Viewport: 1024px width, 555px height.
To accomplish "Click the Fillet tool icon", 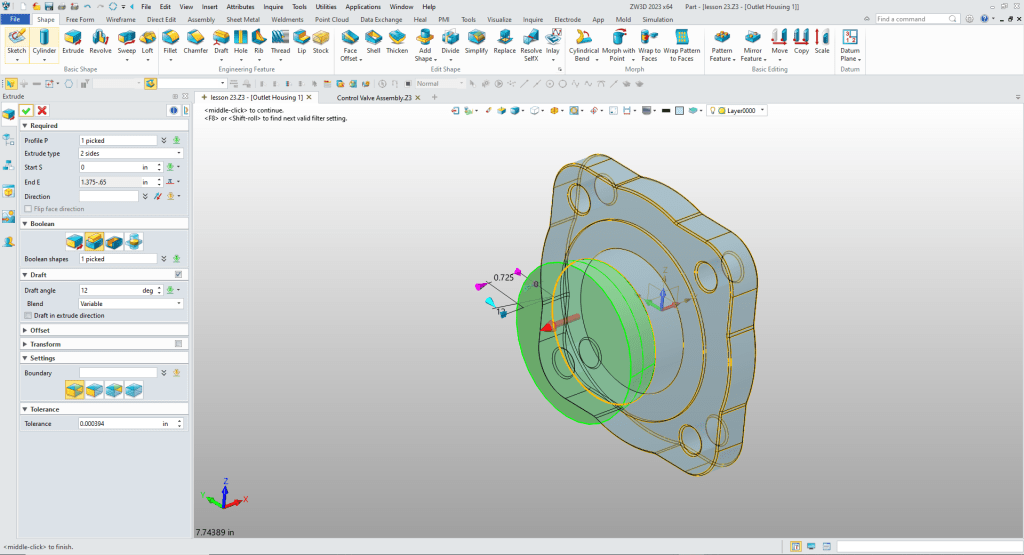I will 170,41.
